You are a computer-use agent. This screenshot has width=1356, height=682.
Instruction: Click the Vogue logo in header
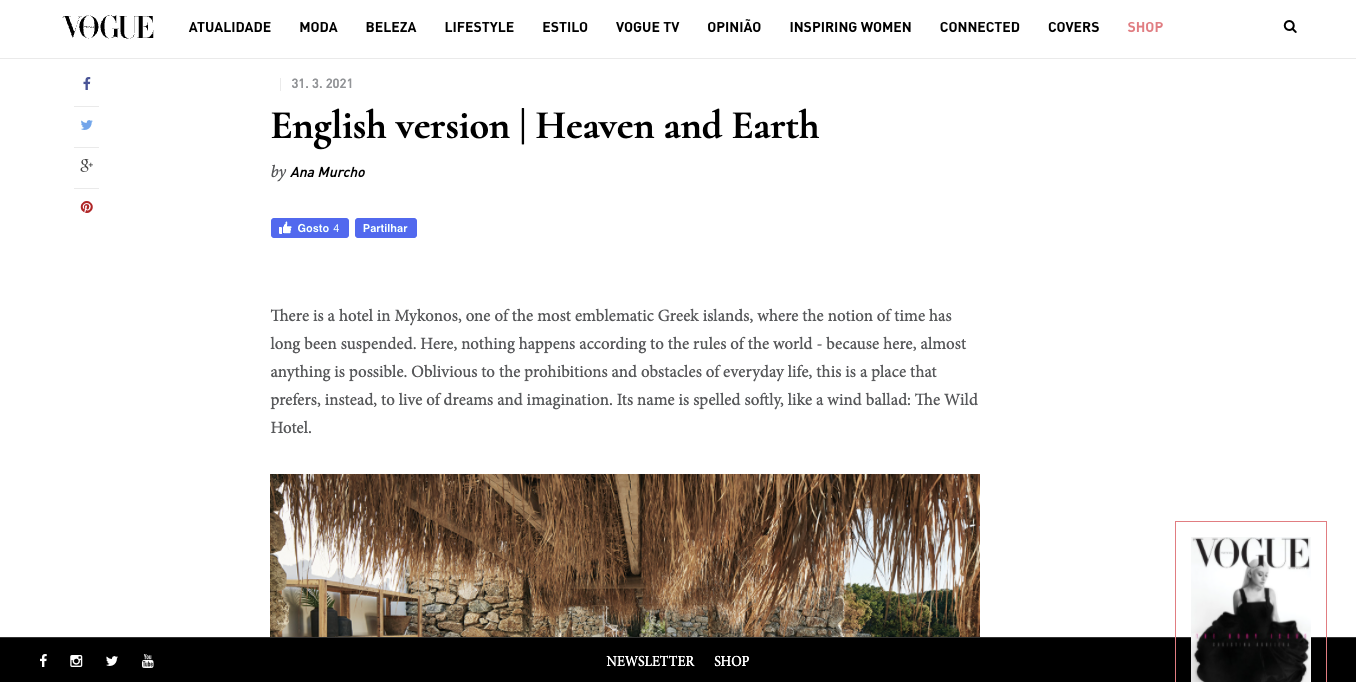point(108,27)
